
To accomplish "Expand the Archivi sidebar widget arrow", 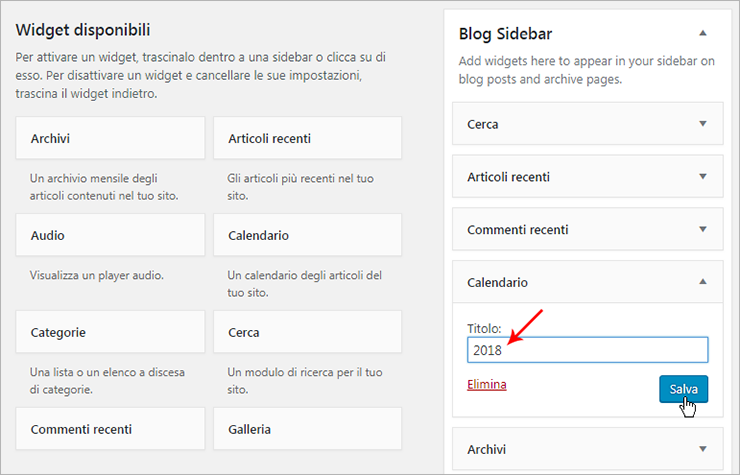I will pyautogui.click(x=703, y=449).
